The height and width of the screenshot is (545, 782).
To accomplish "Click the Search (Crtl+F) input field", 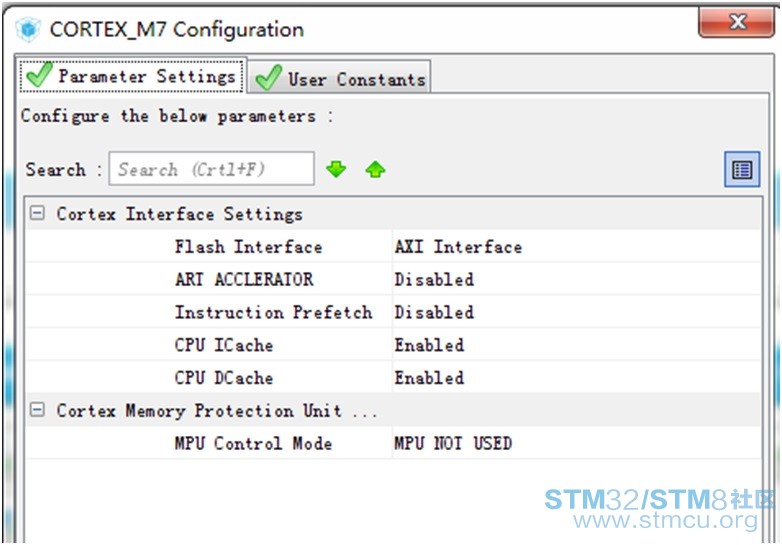I will pos(211,169).
